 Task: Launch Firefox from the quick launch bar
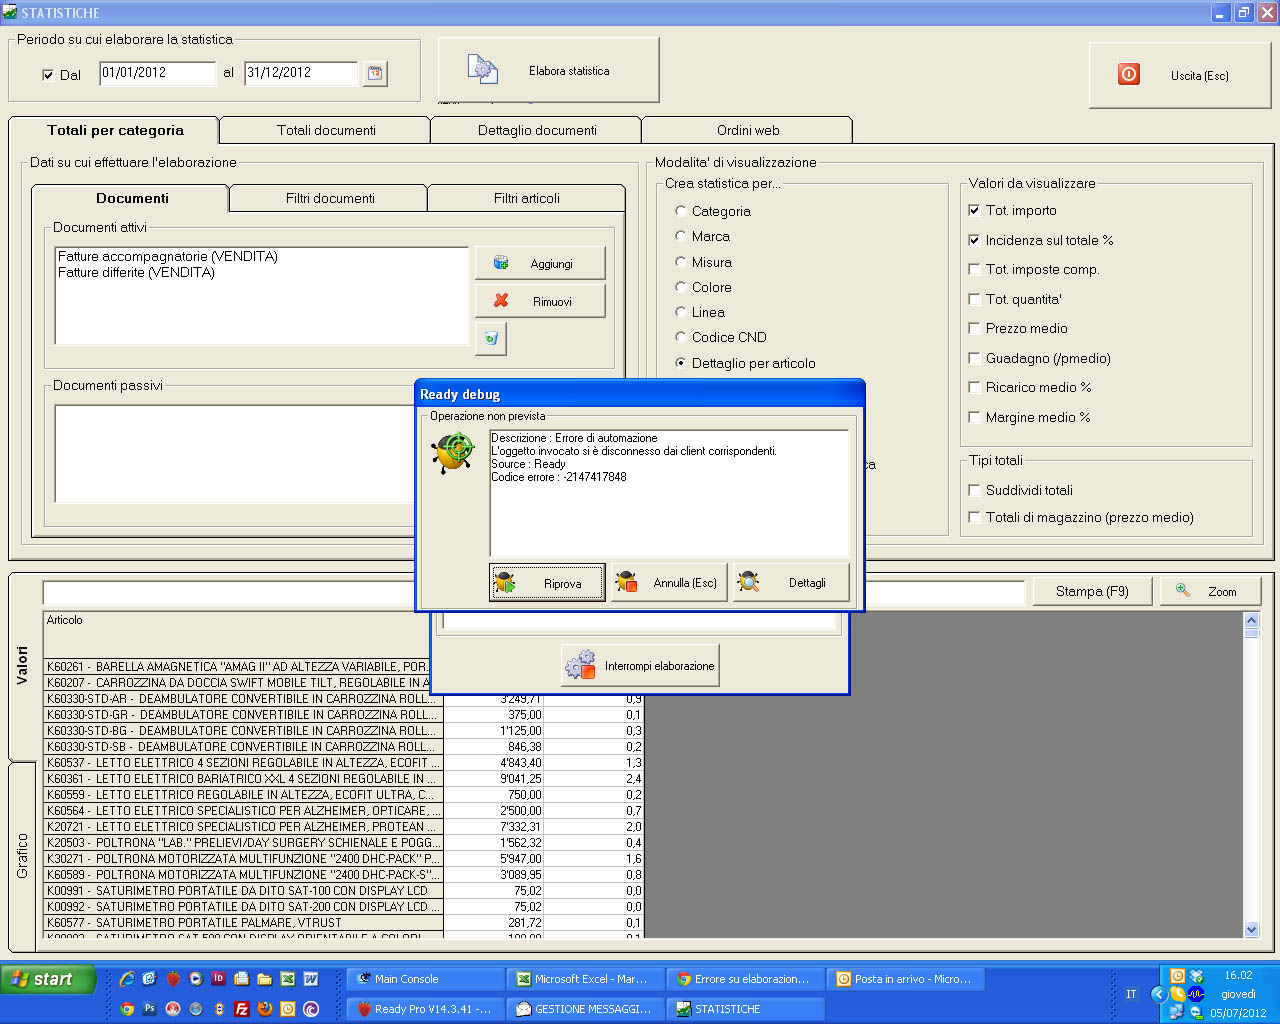[x=265, y=1009]
